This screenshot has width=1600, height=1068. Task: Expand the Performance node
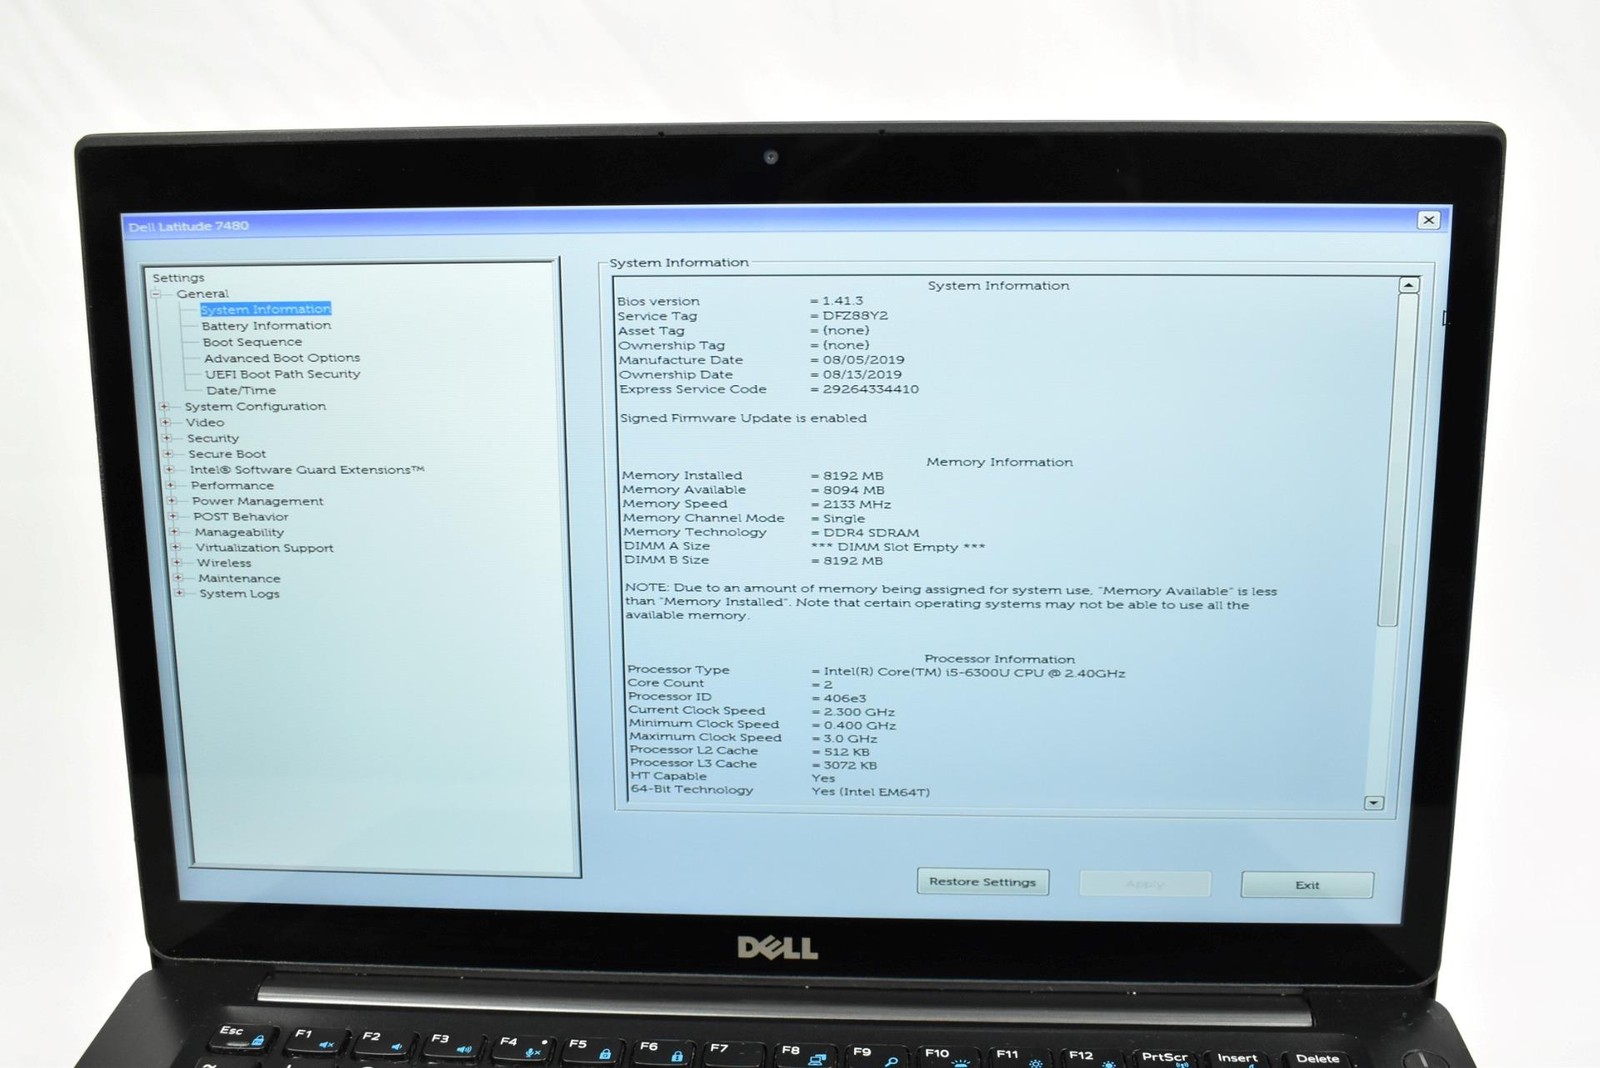(170, 485)
